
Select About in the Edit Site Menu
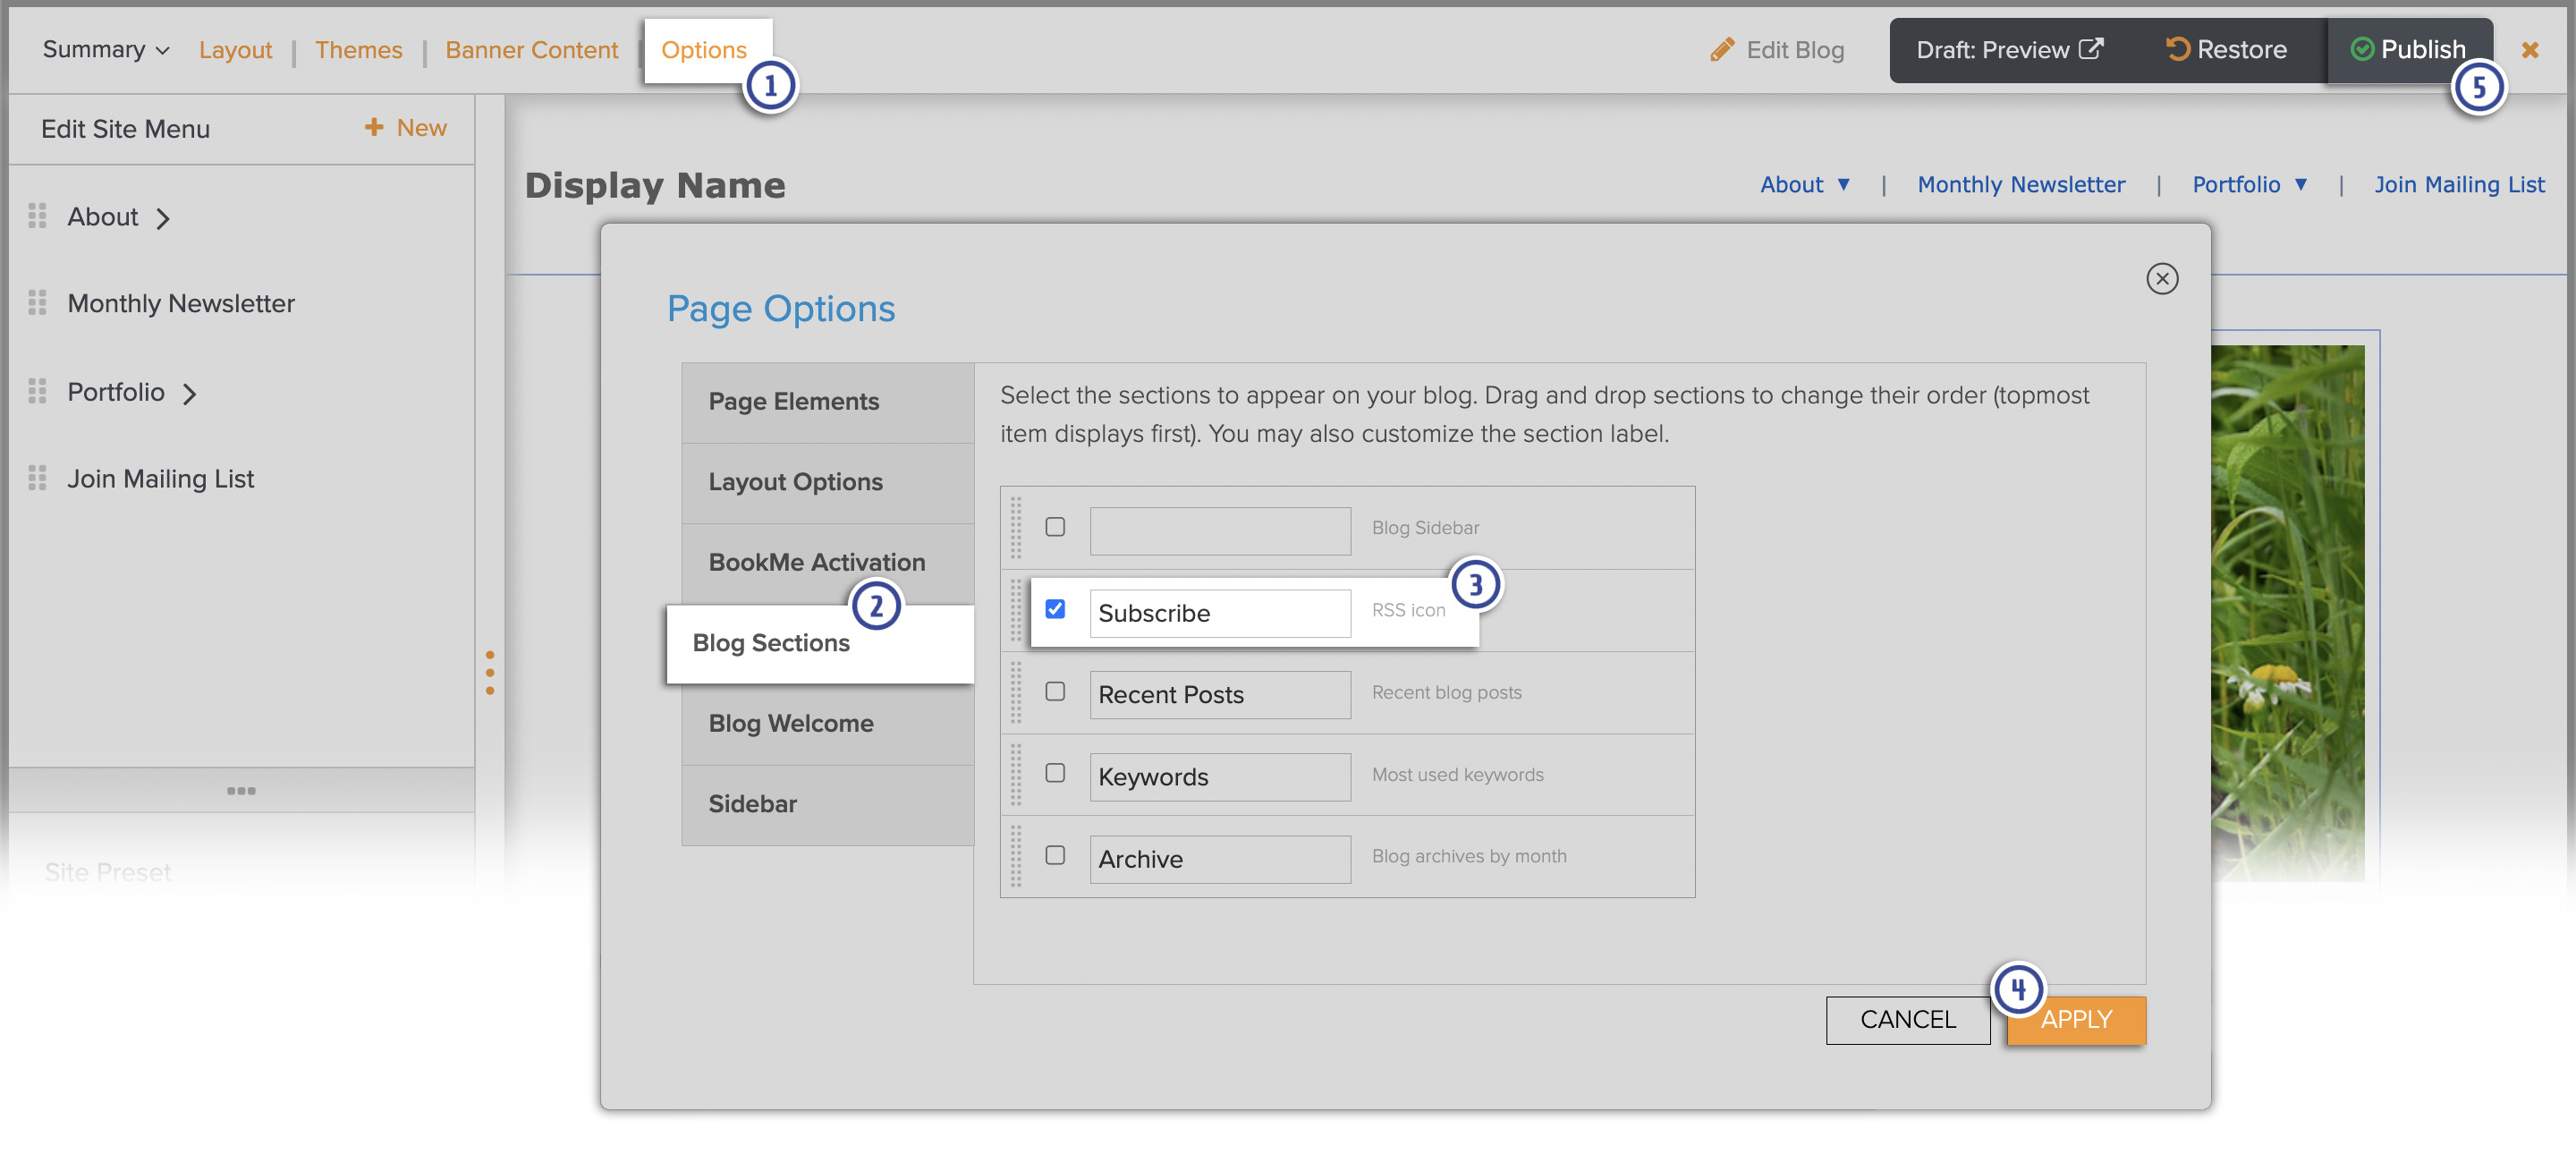tap(102, 217)
